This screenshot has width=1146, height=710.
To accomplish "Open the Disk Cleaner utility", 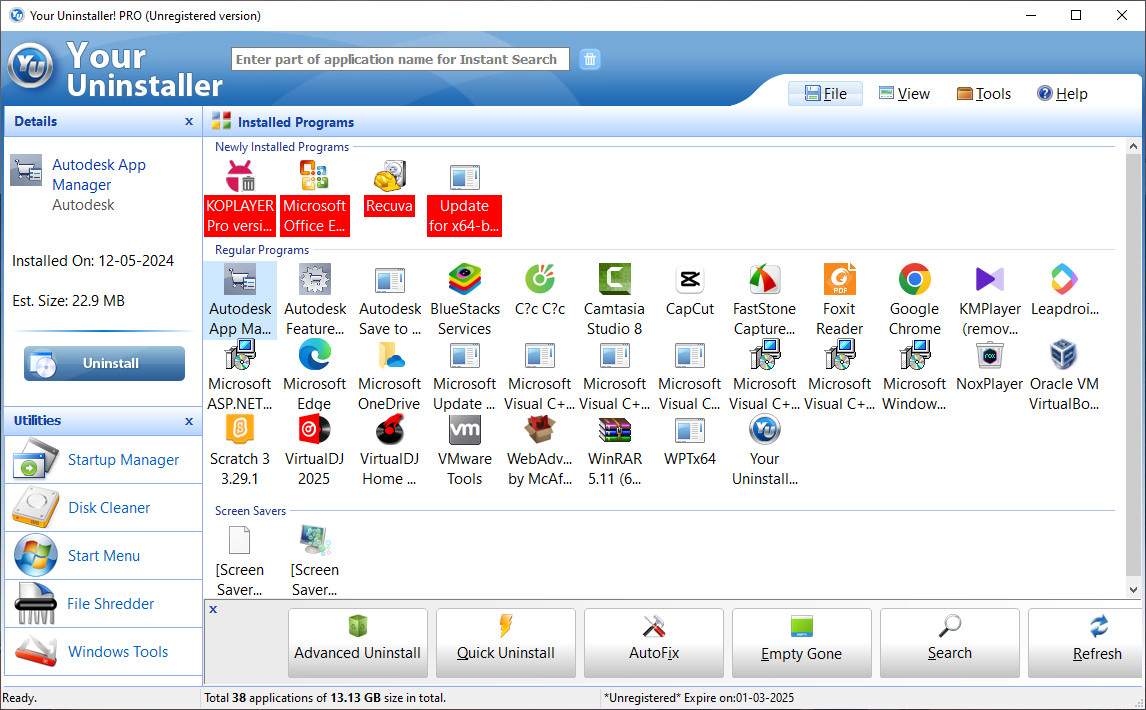I will pyautogui.click(x=108, y=507).
